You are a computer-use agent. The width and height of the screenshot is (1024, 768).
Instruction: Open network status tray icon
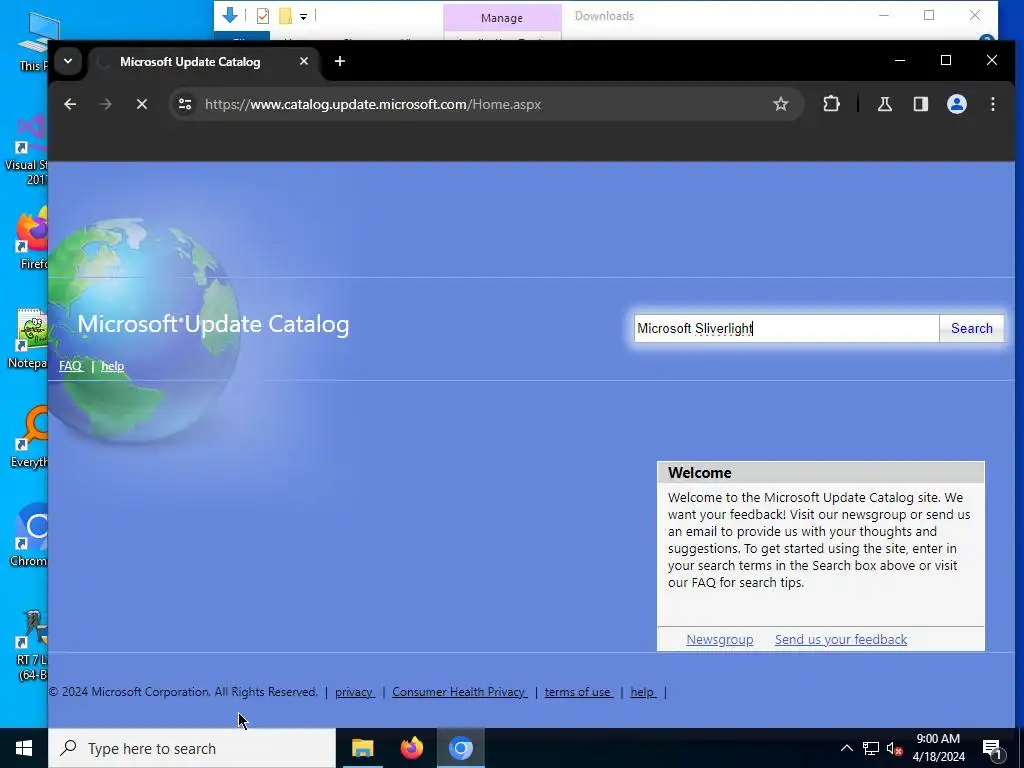(871, 748)
